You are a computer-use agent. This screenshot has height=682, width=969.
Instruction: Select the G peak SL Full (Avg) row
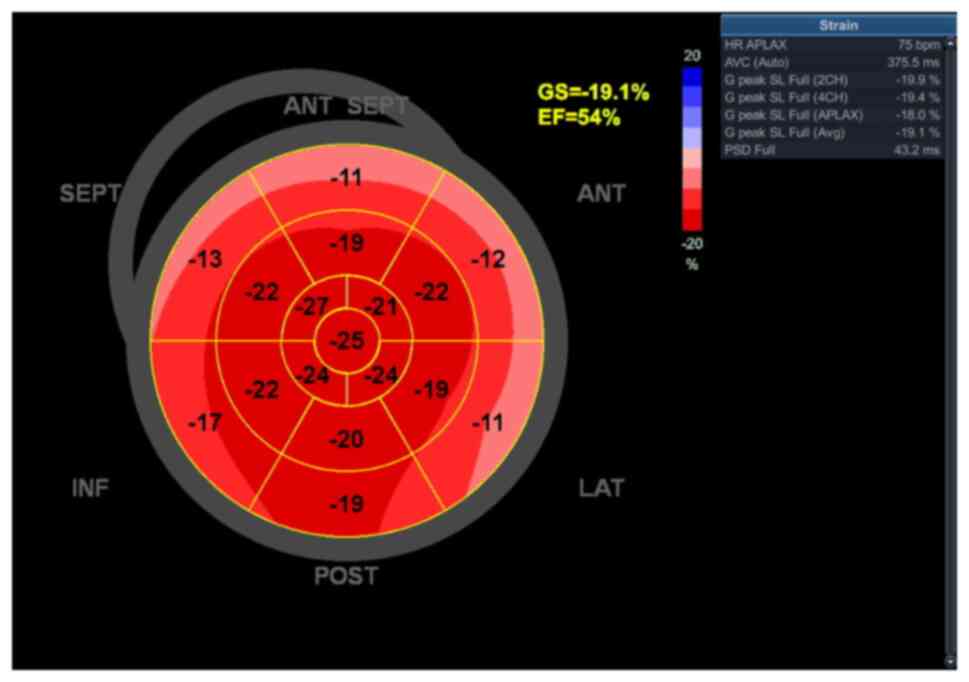tap(832, 132)
